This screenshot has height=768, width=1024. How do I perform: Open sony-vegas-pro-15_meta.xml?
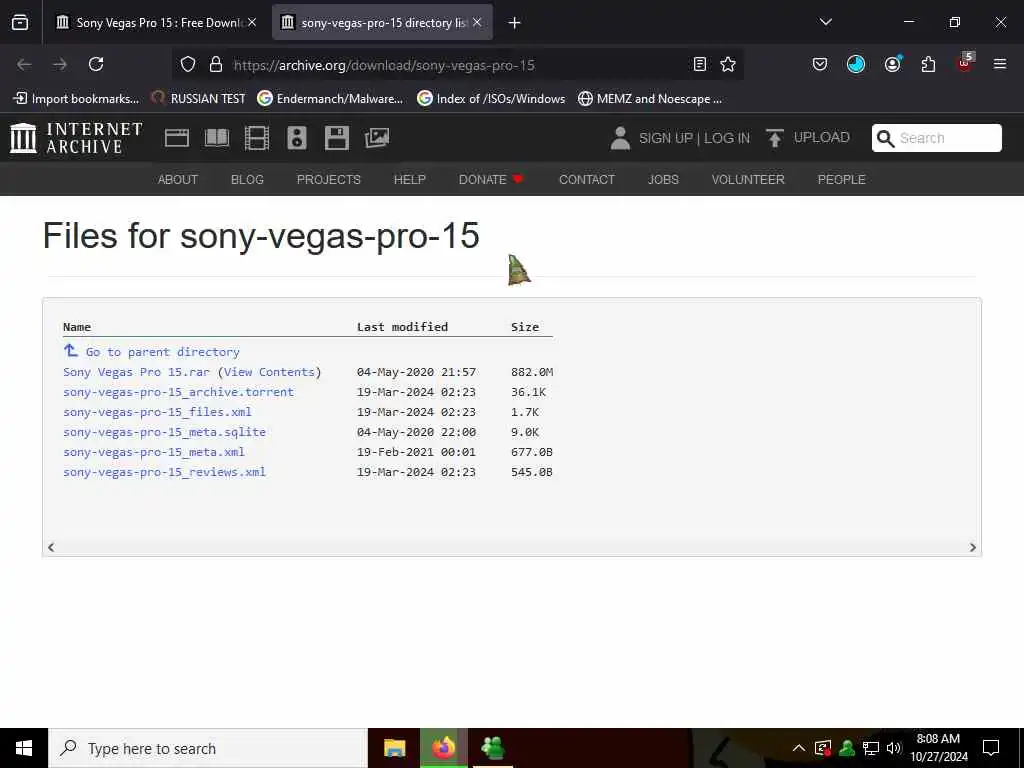[x=154, y=452]
